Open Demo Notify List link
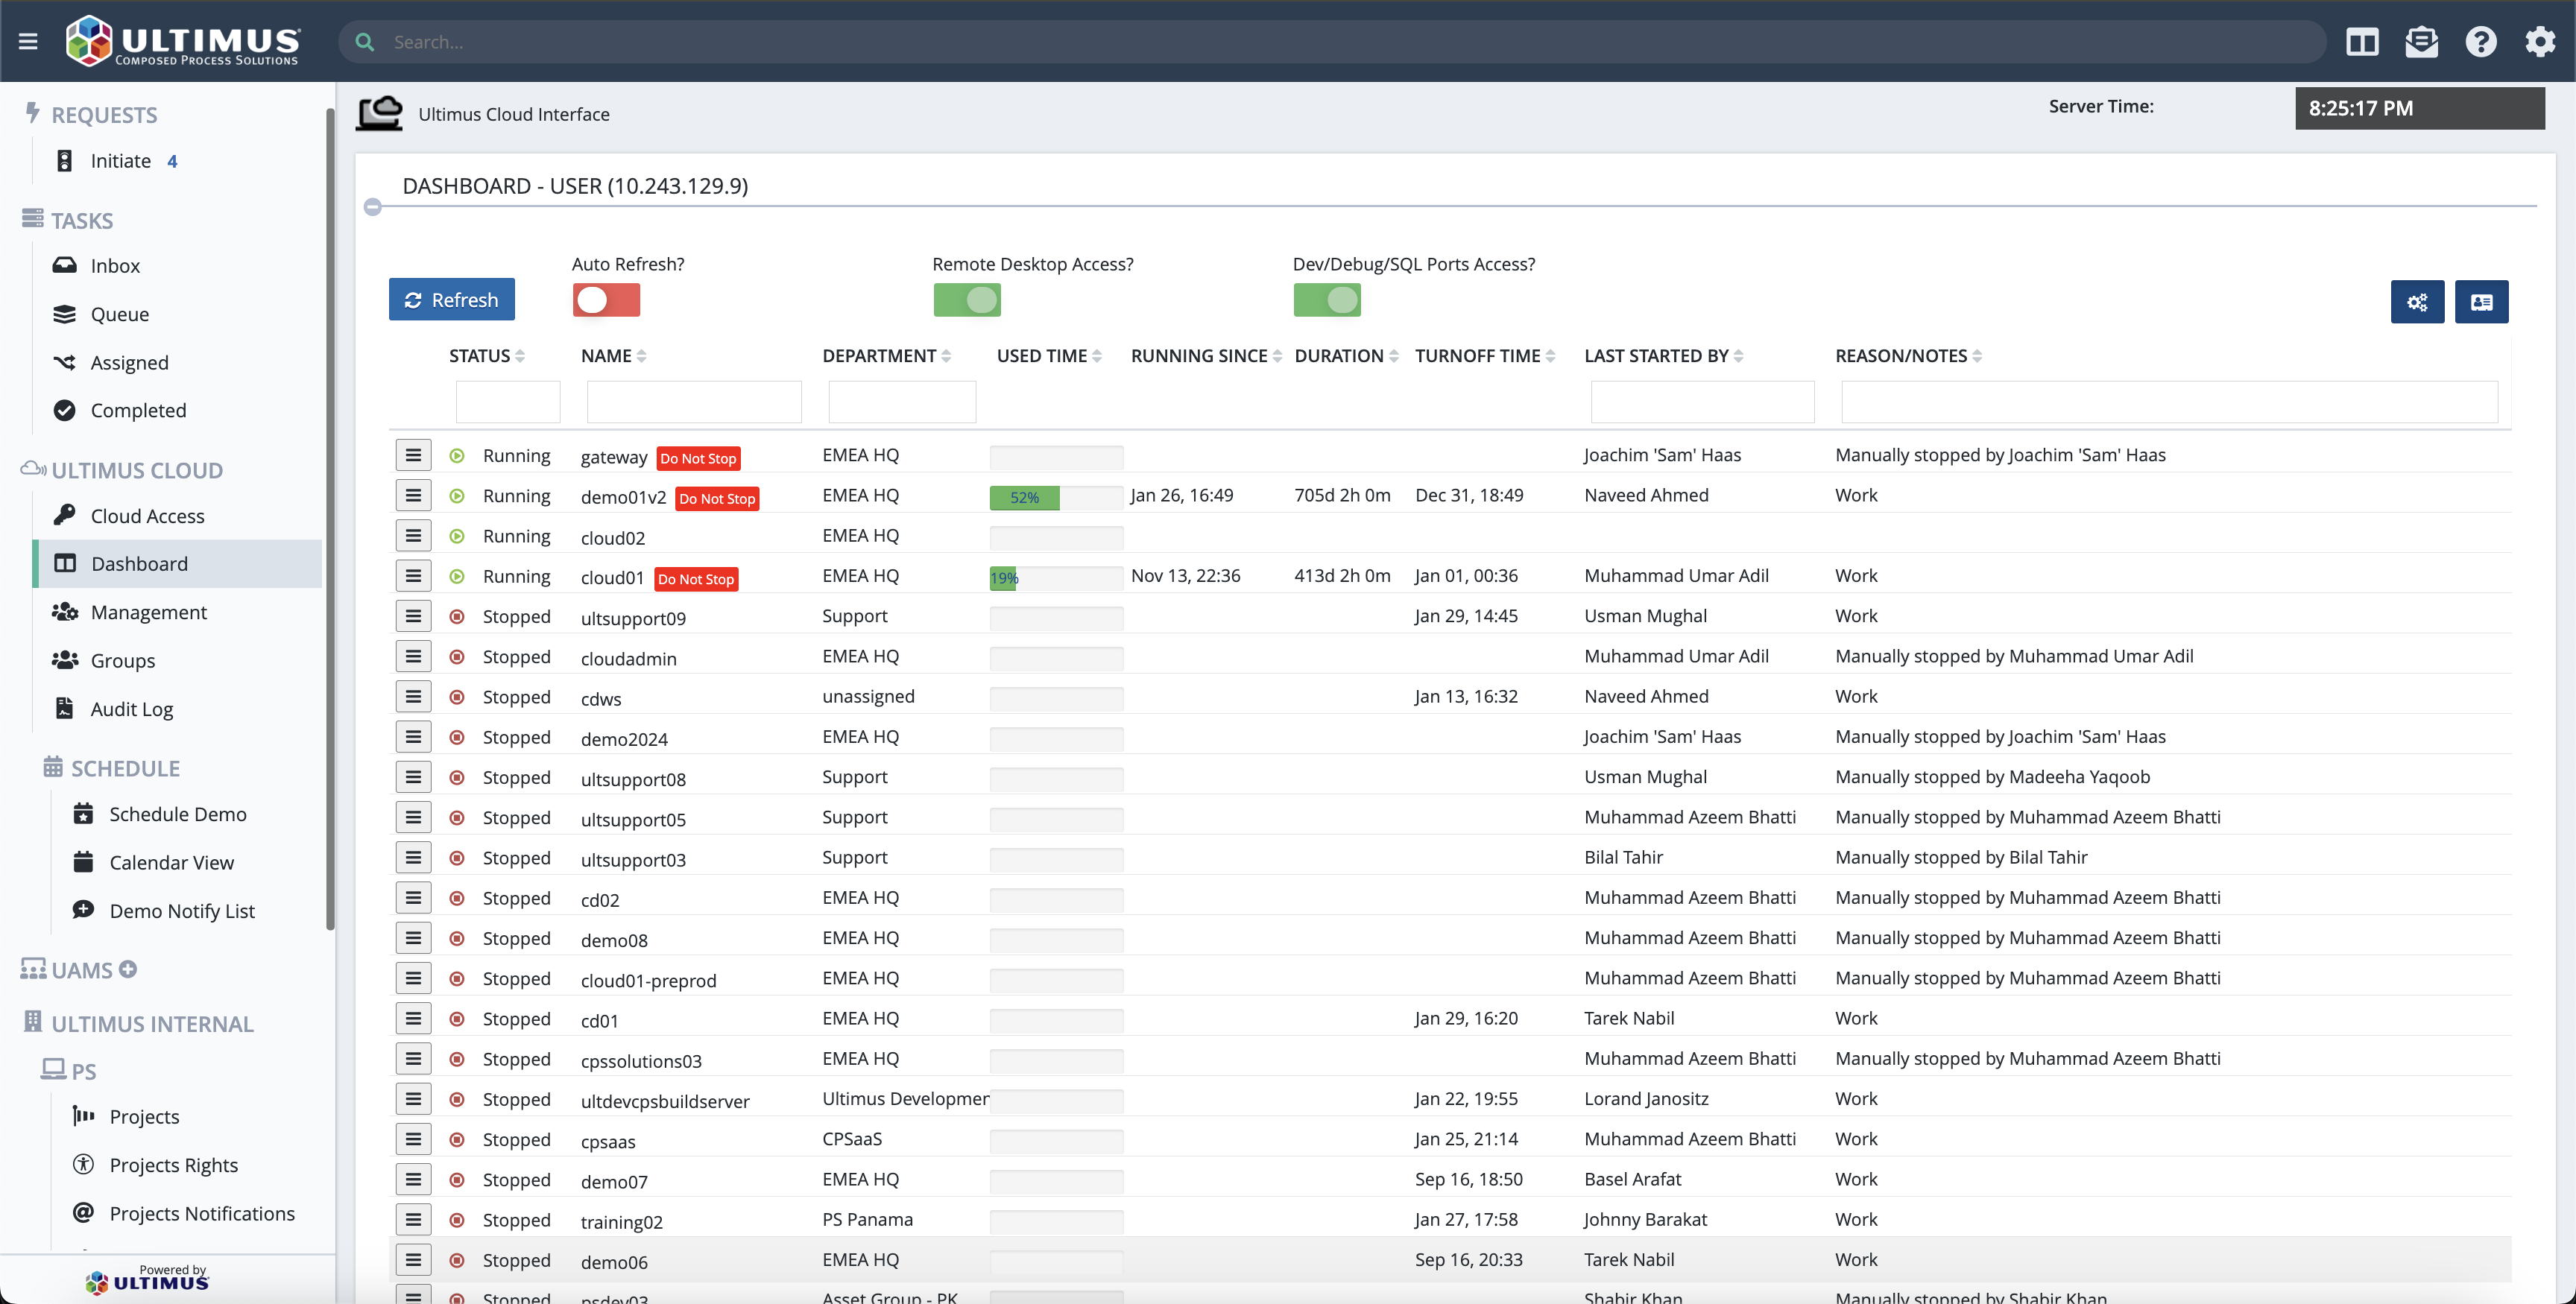 pyautogui.click(x=182, y=911)
